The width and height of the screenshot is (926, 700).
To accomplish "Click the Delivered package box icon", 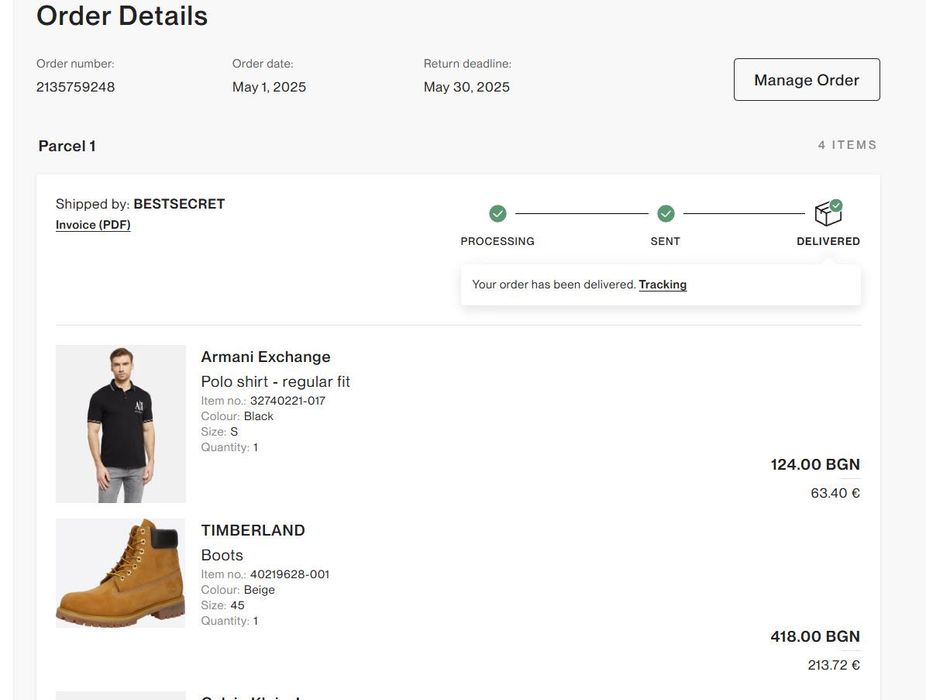I will 828,213.
